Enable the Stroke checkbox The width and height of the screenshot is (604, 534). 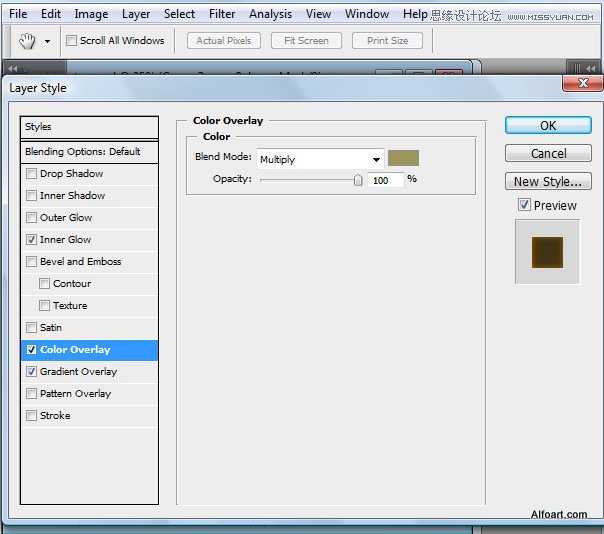tap(31, 415)
